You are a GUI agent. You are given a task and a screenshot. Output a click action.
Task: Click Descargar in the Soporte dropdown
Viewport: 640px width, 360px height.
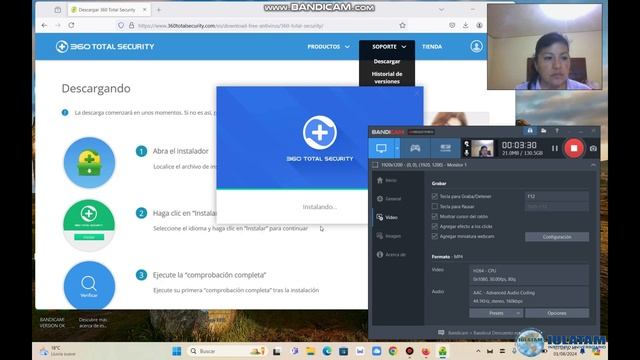pos(387,62)
